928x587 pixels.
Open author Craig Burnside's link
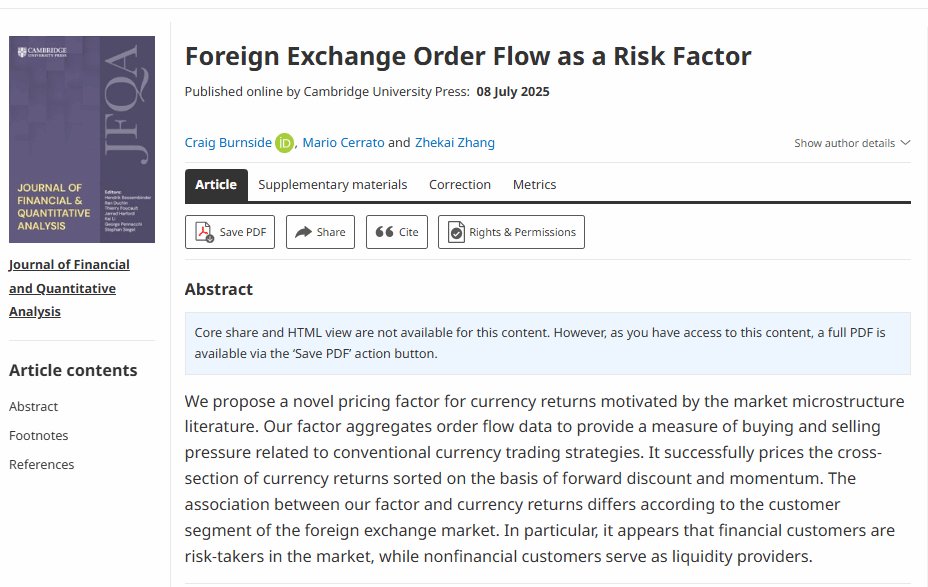(228, 143)
